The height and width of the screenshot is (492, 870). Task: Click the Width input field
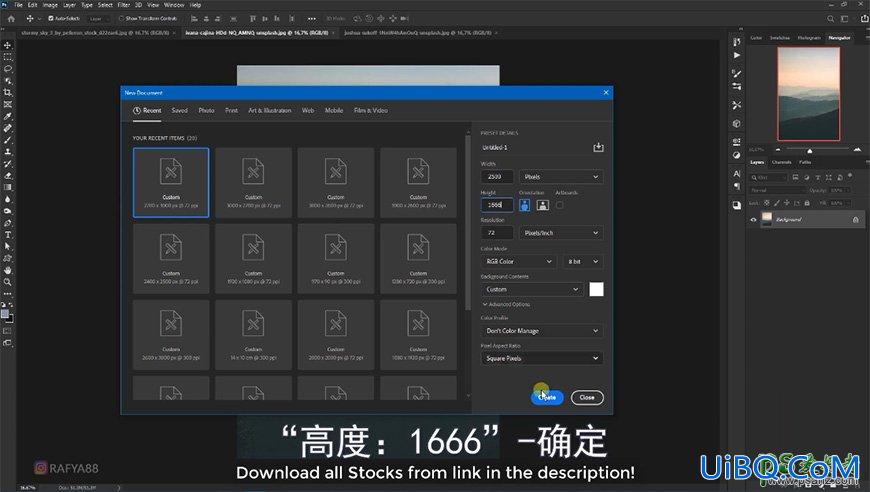[x=497, y=177]
